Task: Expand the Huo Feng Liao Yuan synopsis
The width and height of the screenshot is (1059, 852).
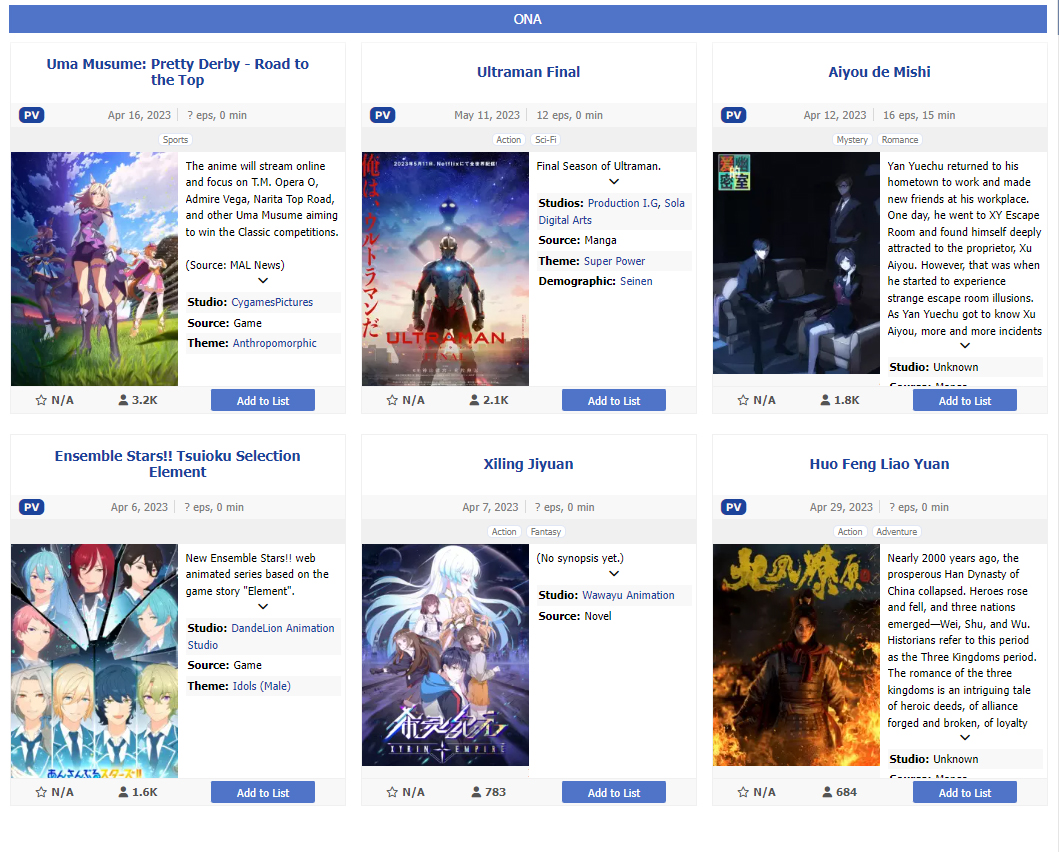Action: point(965,737)
